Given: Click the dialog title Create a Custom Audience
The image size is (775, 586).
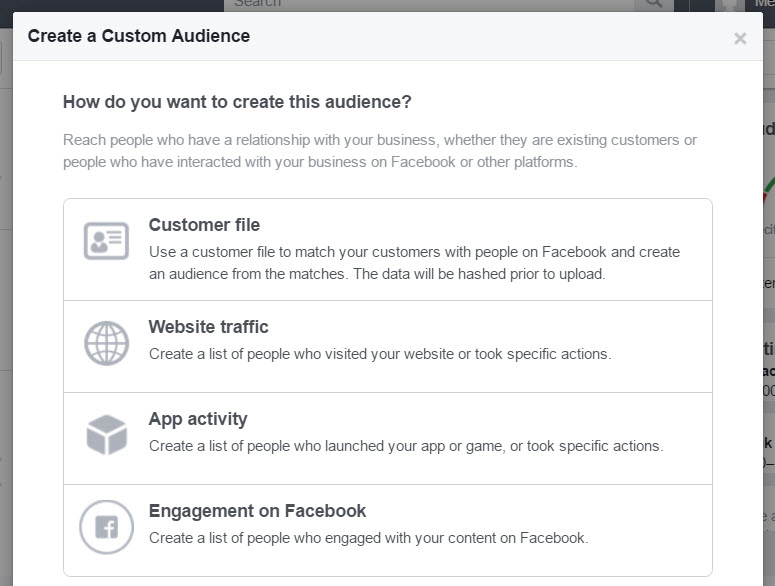Looking at the screenshot, I should click(139, 37).
